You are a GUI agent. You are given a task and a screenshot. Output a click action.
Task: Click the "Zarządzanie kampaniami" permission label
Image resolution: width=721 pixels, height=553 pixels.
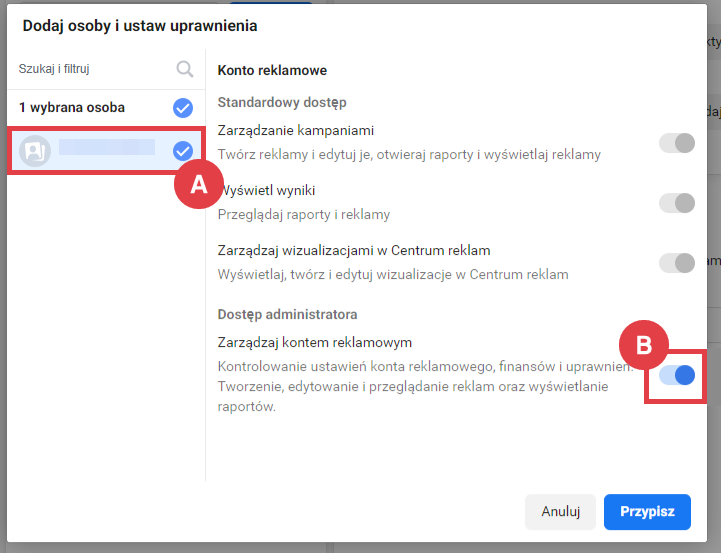pos(296,131)
